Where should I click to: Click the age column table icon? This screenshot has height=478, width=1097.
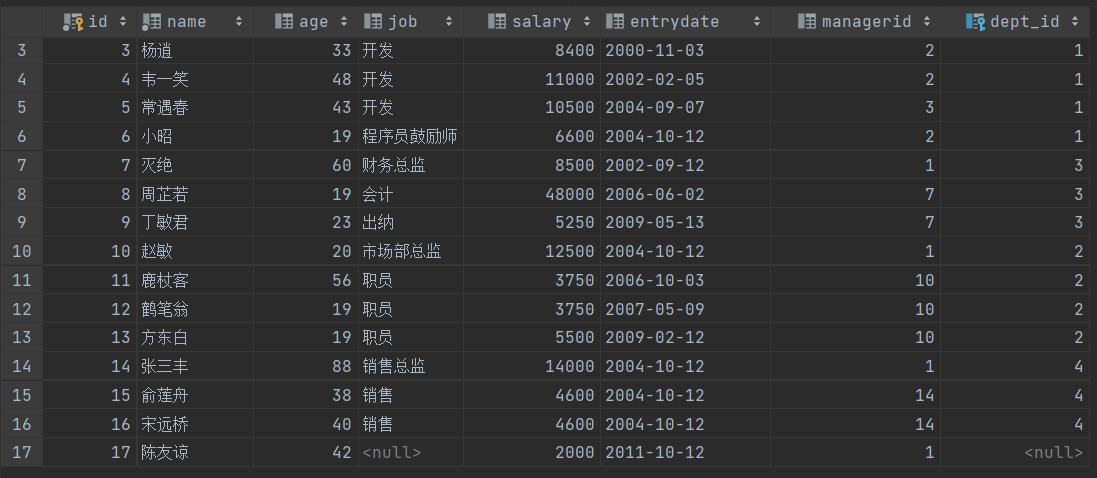coord(283,22)
